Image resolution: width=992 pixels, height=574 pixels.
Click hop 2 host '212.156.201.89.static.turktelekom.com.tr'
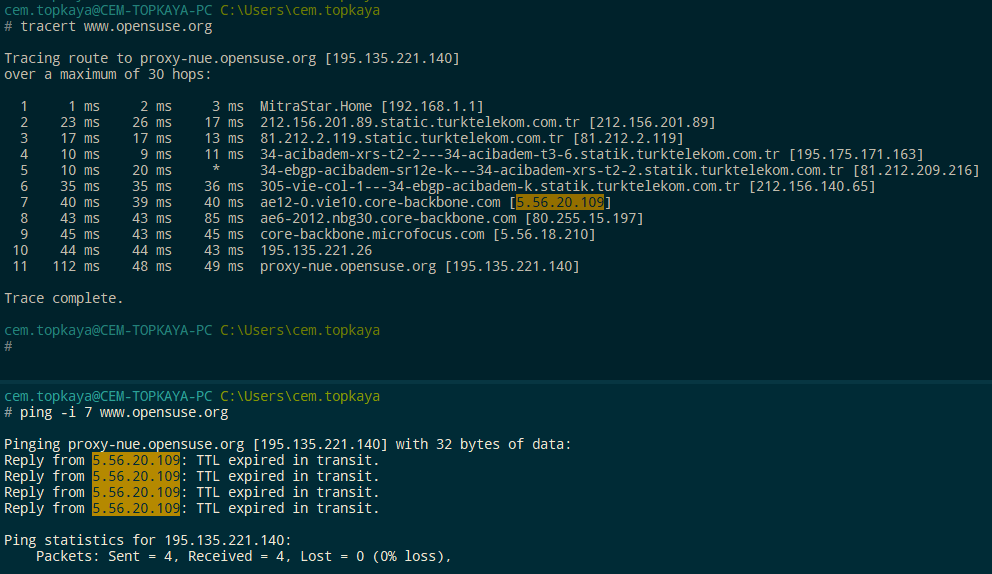pos(419,122)
